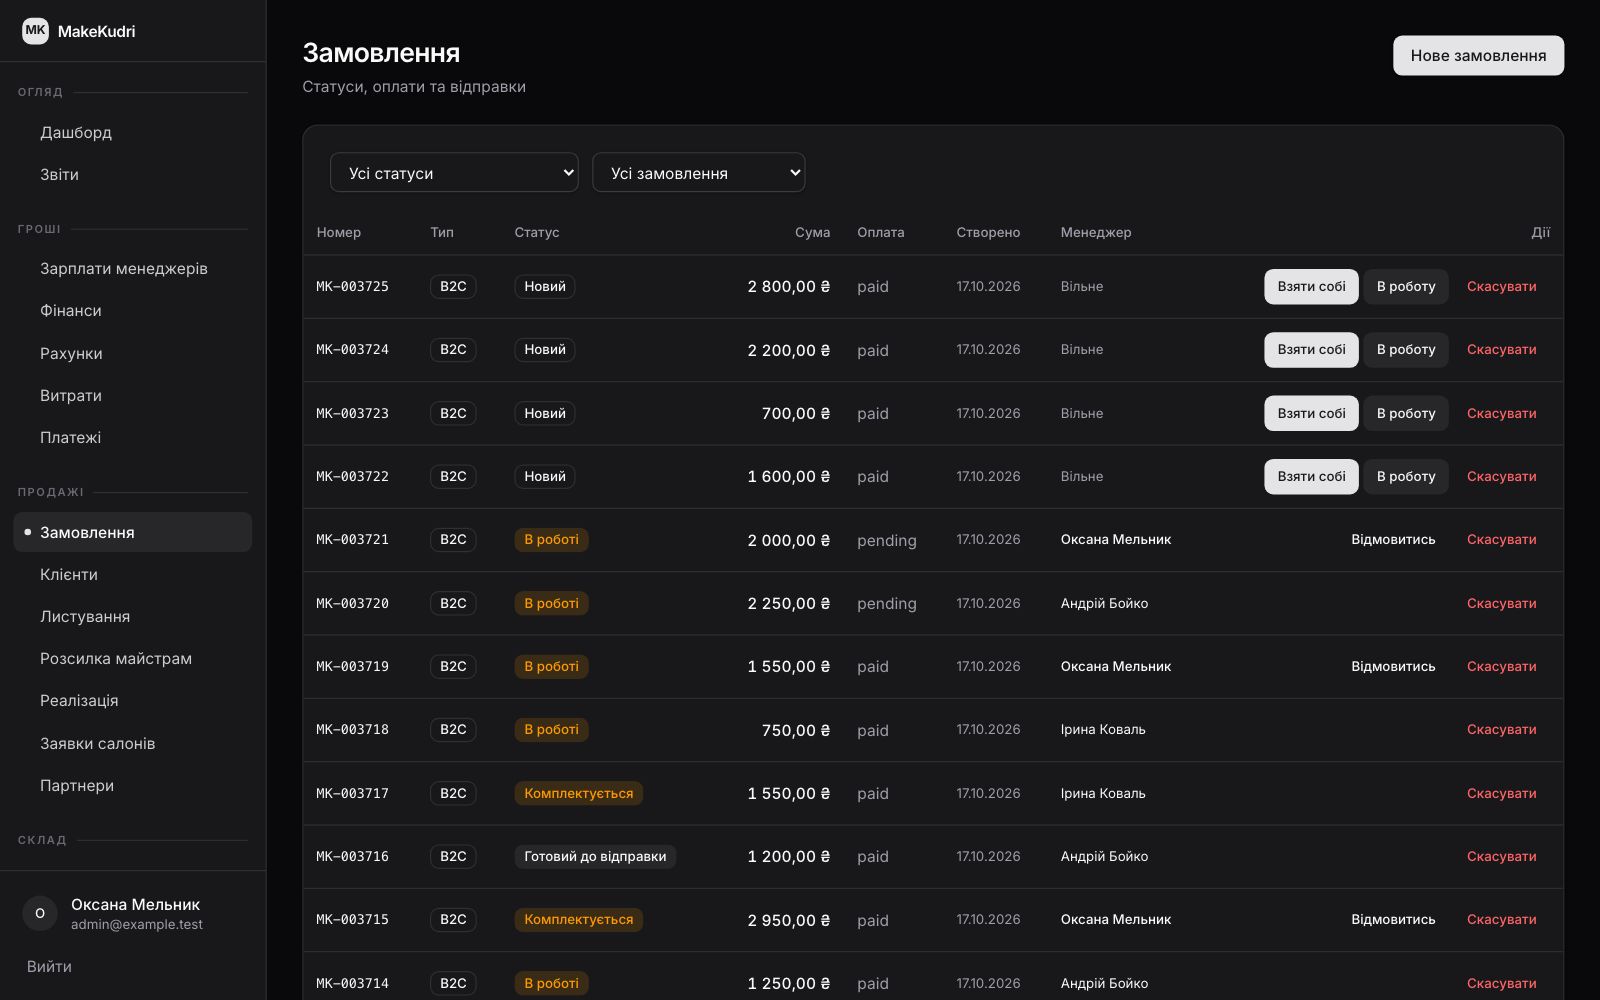This screenshot has height=1000, width=1600.
Task: Click admin@example.test email text
Action: (x=137, y=925)
